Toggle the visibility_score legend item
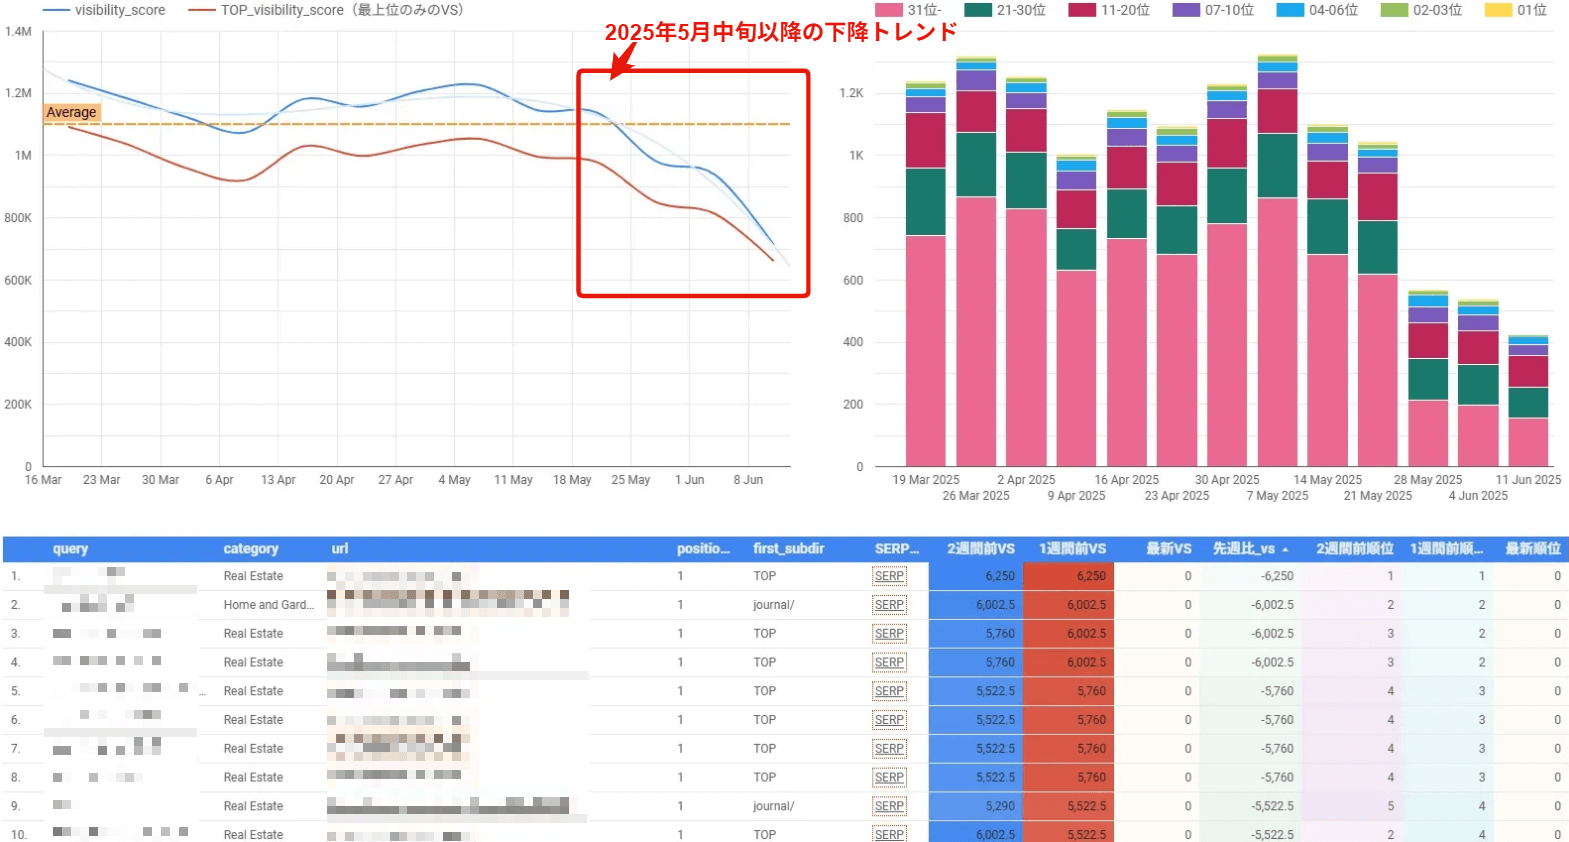Viewport: 1569px width, 842px height. point(104,10)
